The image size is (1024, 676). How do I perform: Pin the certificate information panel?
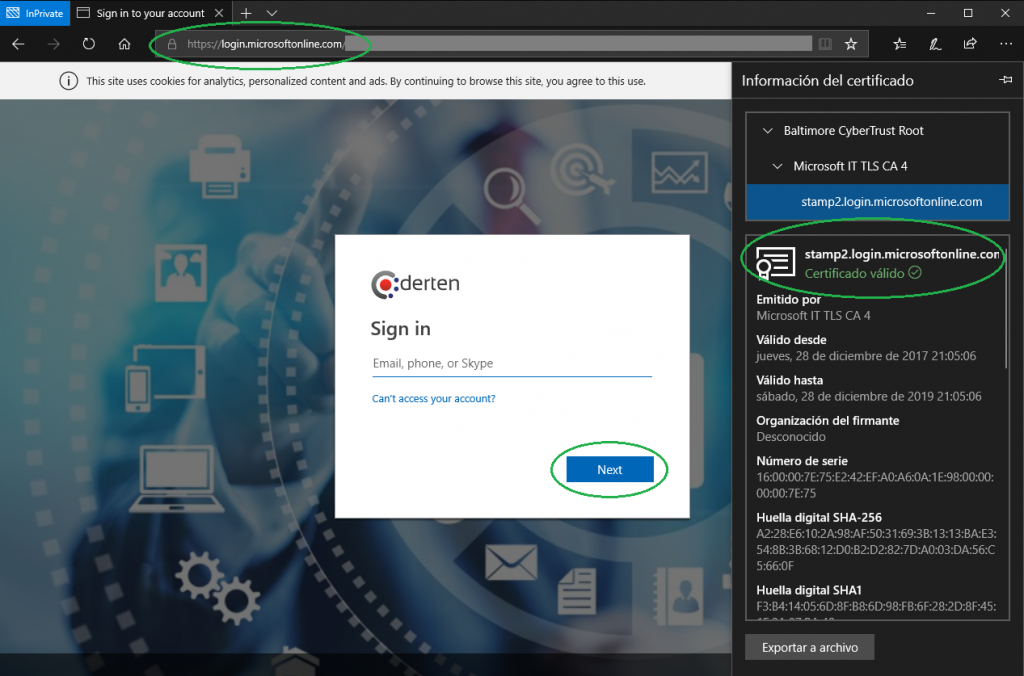pos(1005,80)
